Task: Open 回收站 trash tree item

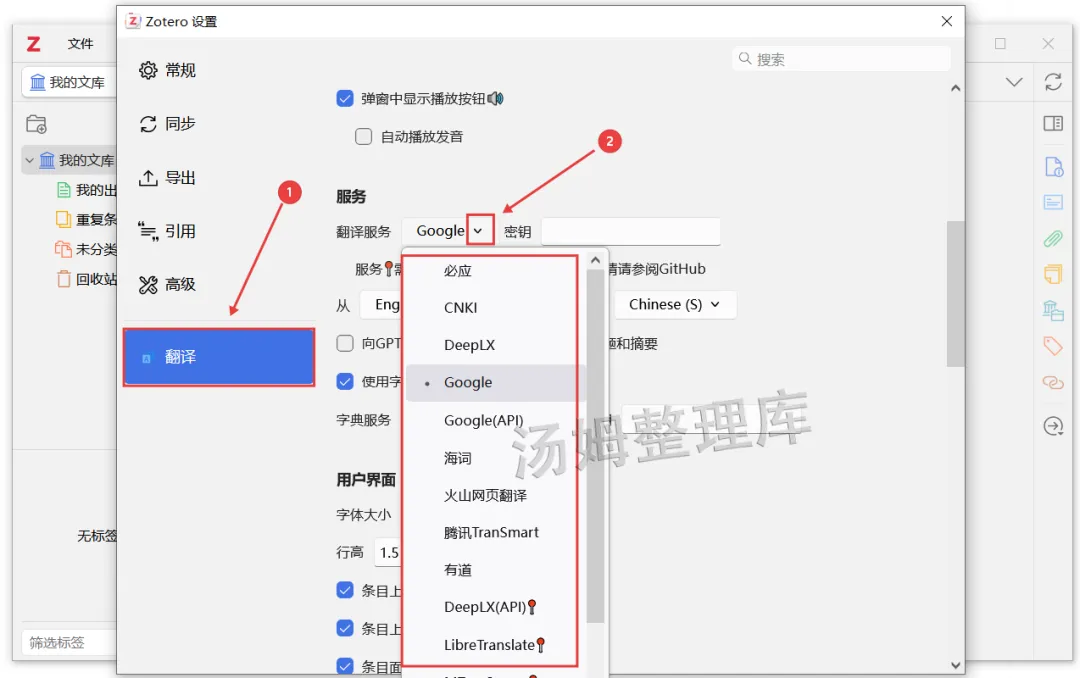Action: tap(86, 279)
